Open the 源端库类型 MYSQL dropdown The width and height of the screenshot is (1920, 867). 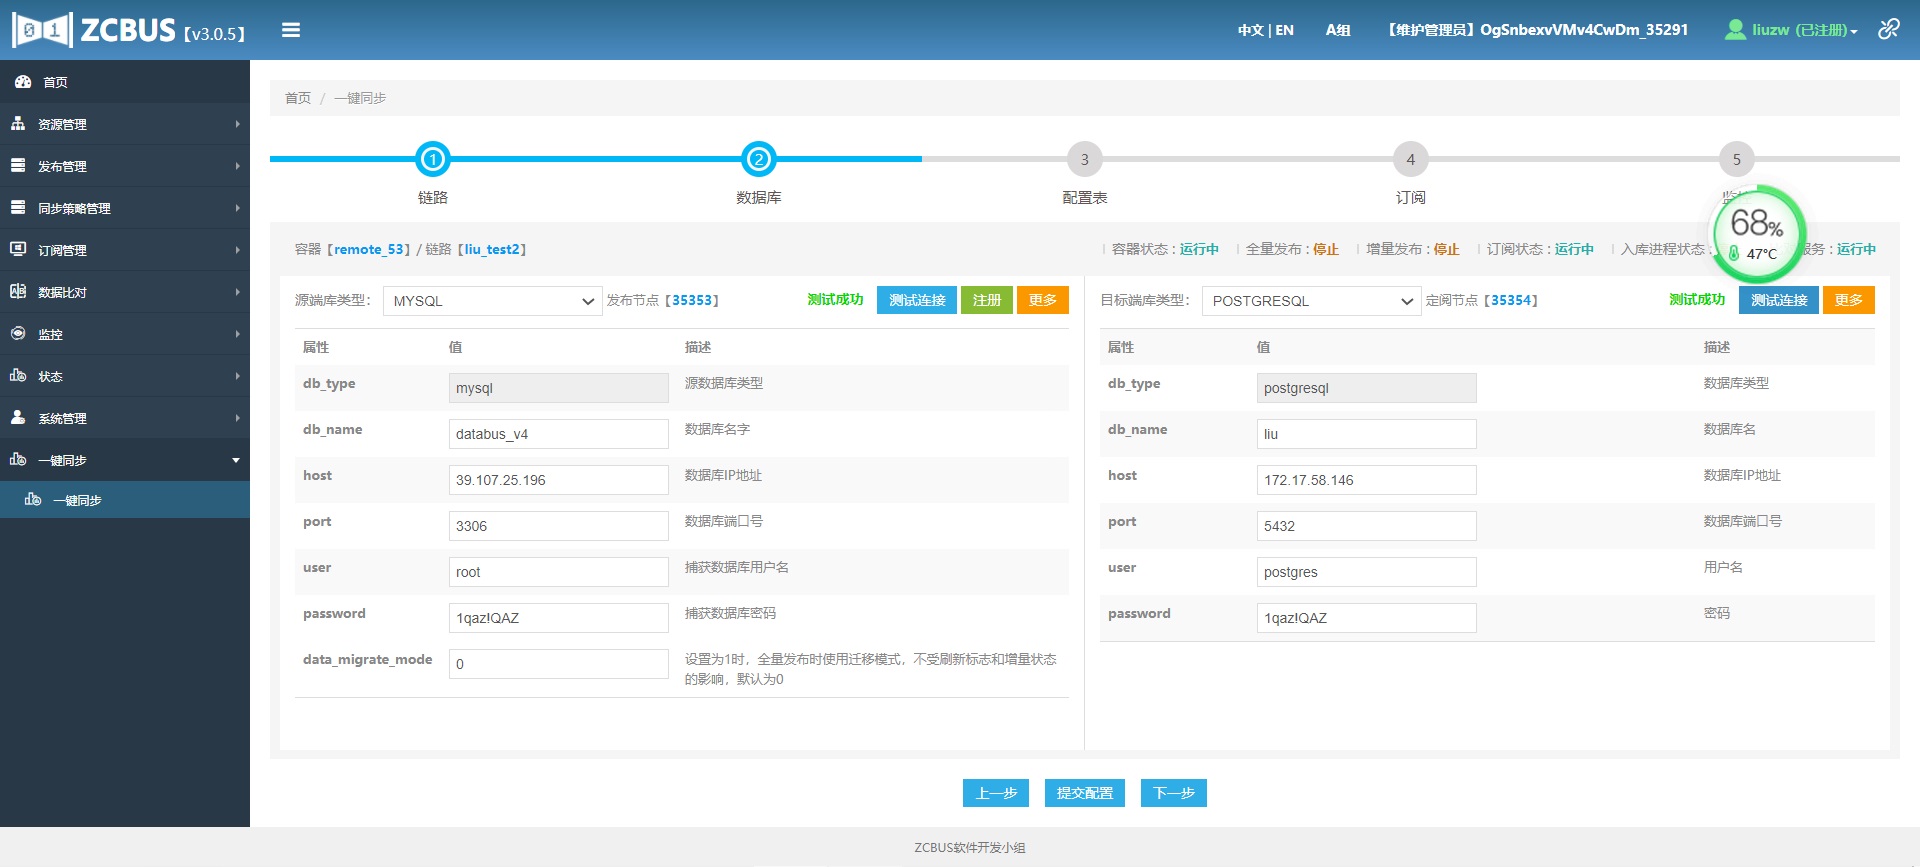click(x=492, y=301)
